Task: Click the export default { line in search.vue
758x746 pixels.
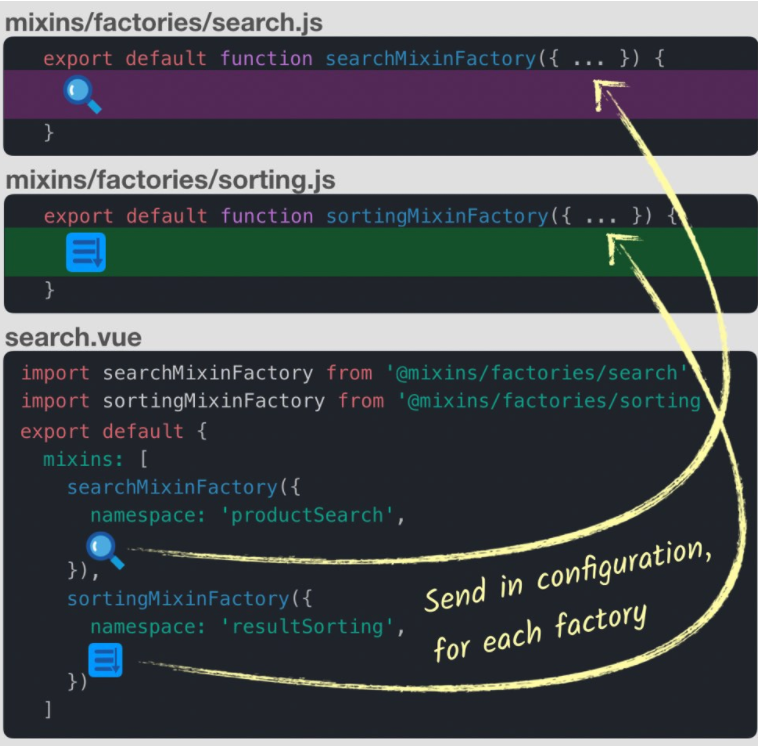Action: 114,431
